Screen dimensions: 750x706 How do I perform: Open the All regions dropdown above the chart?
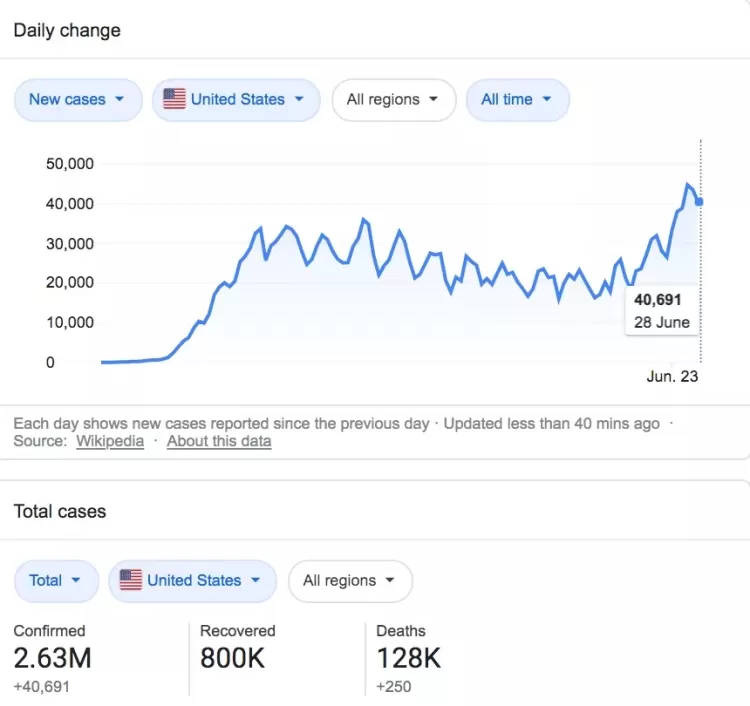tap(394, 99)
